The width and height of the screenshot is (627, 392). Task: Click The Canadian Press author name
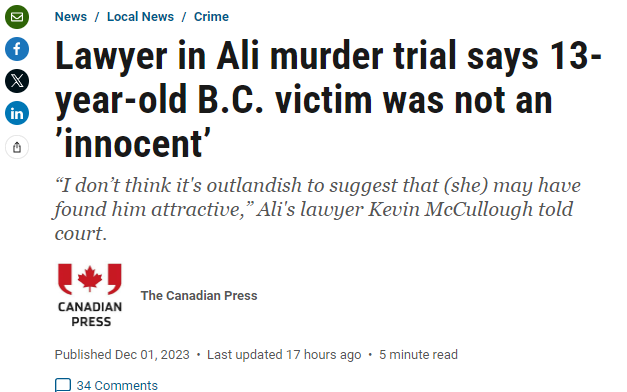199,296
